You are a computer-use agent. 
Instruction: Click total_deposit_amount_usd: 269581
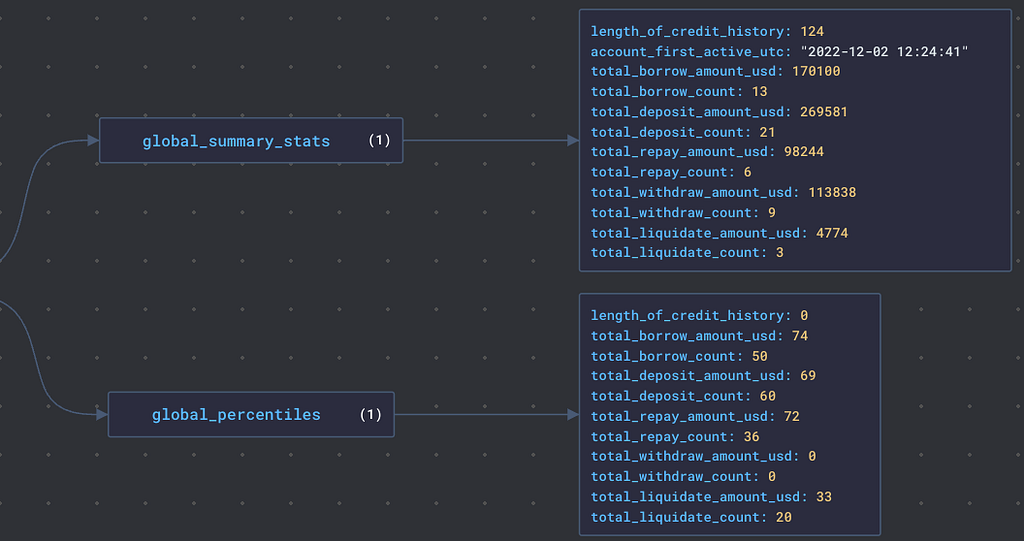[x=719, y=112]
